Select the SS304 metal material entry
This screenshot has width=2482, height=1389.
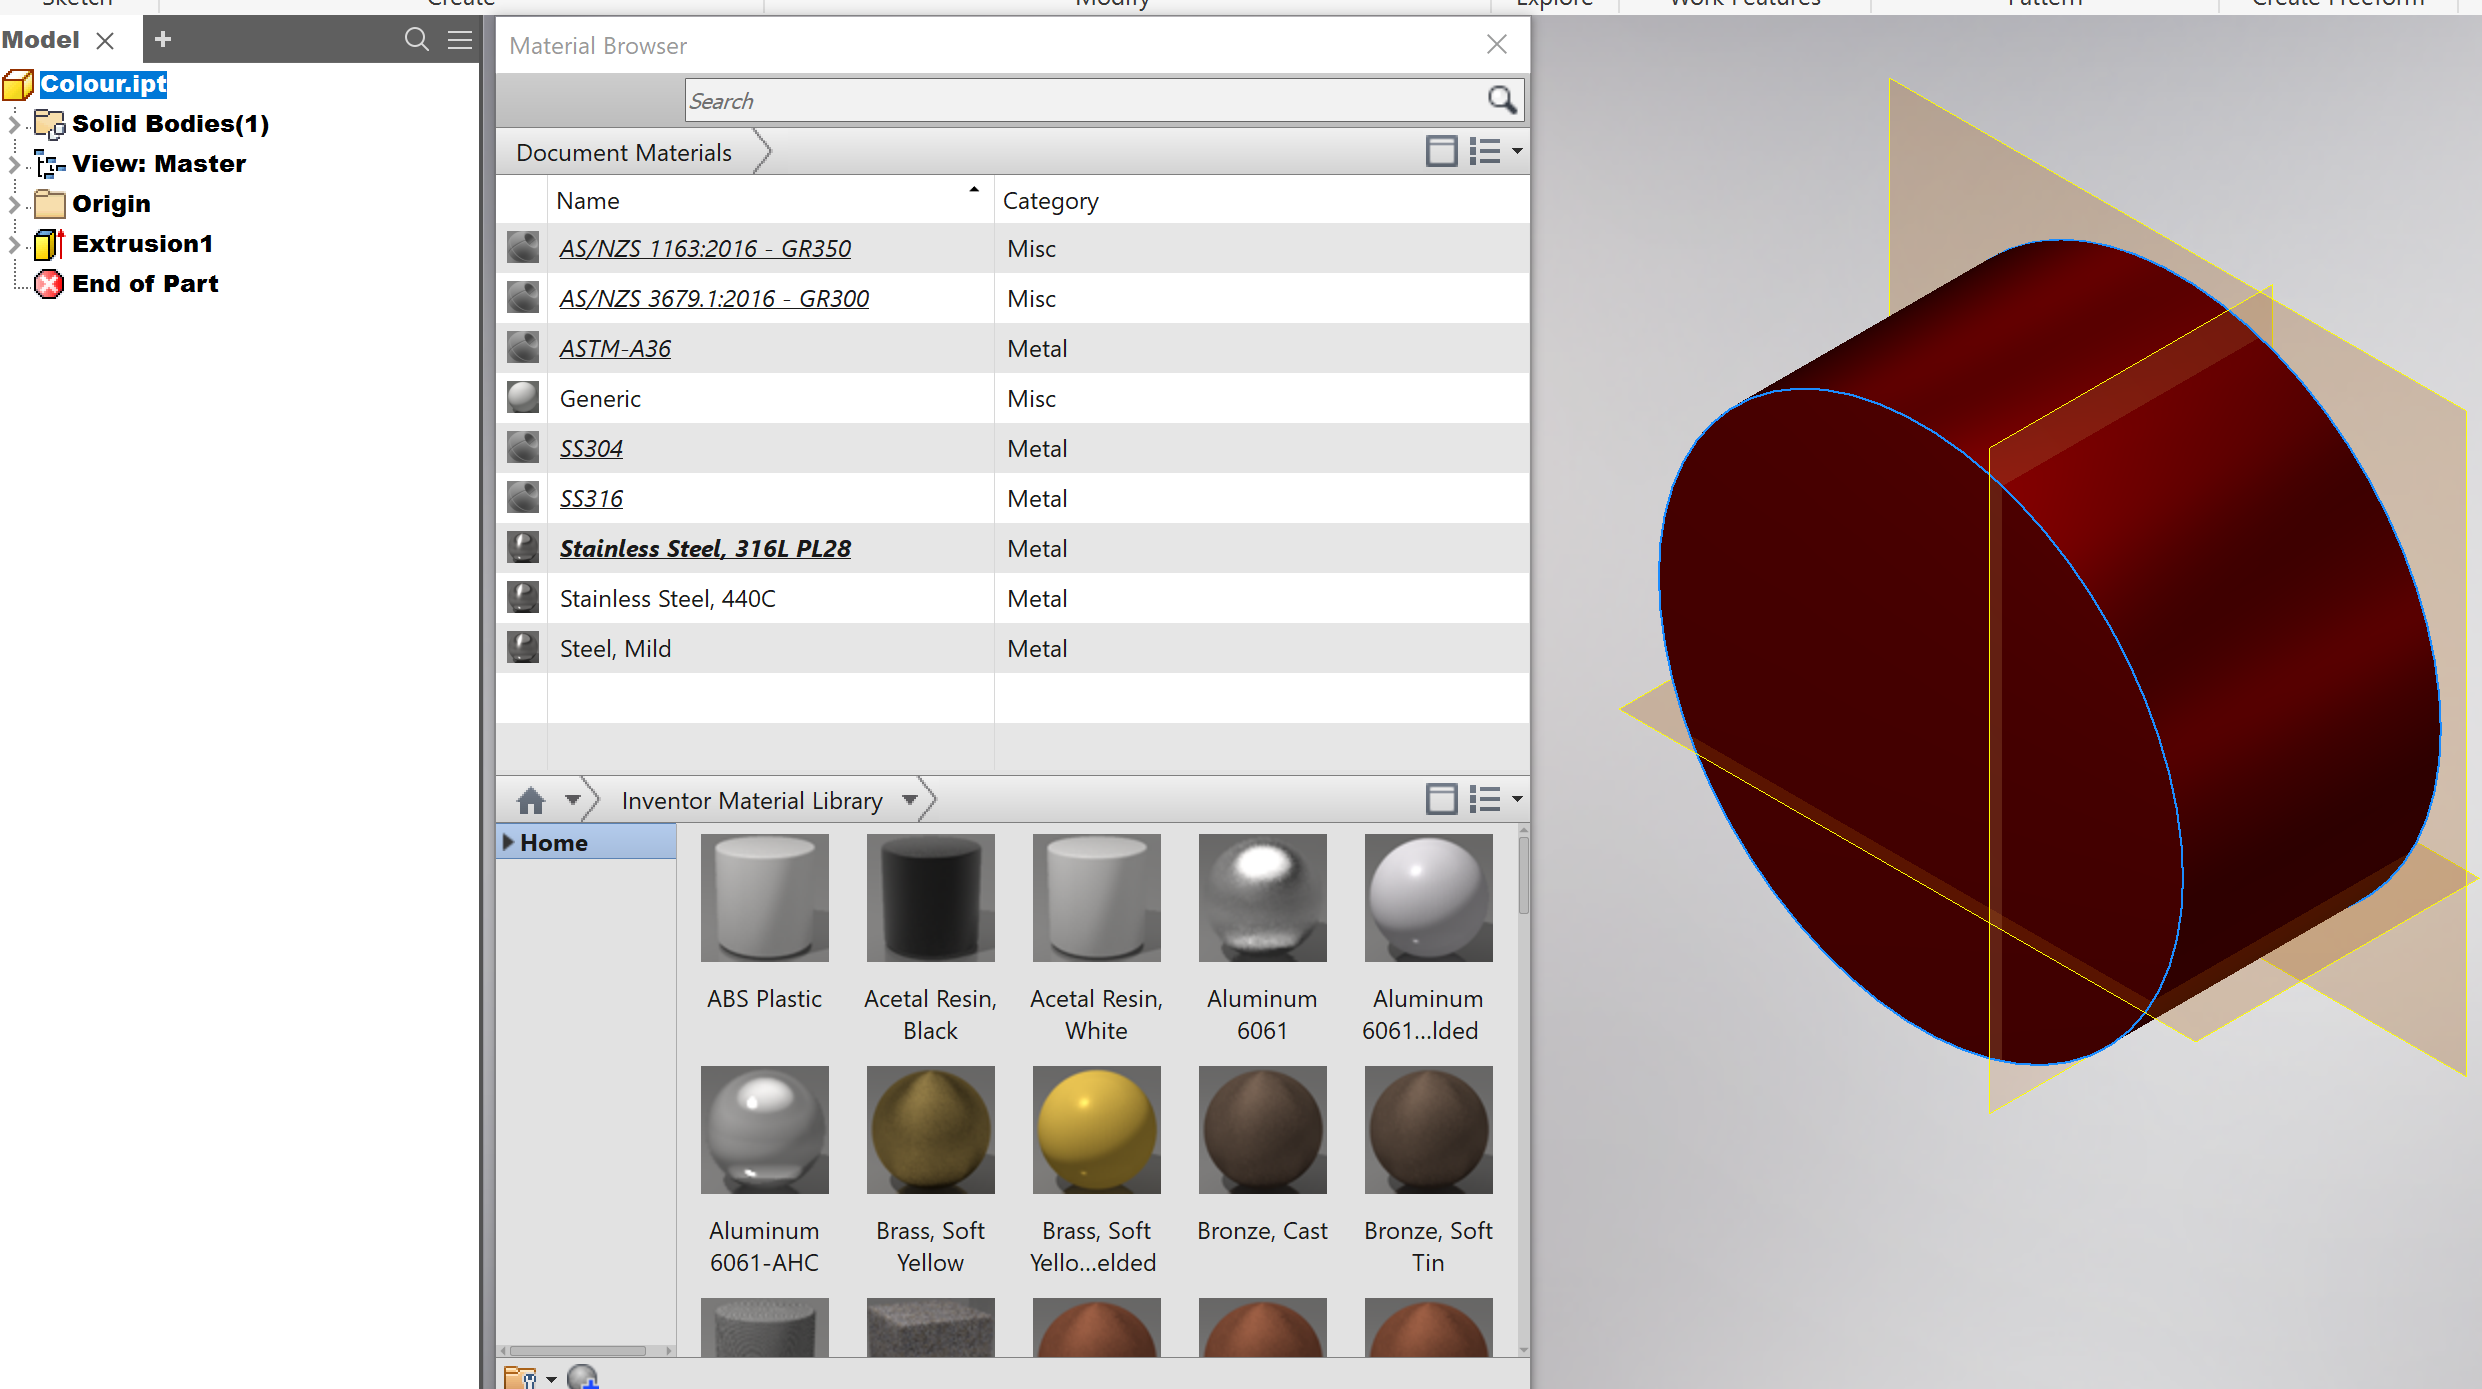[x=590, y=448]
